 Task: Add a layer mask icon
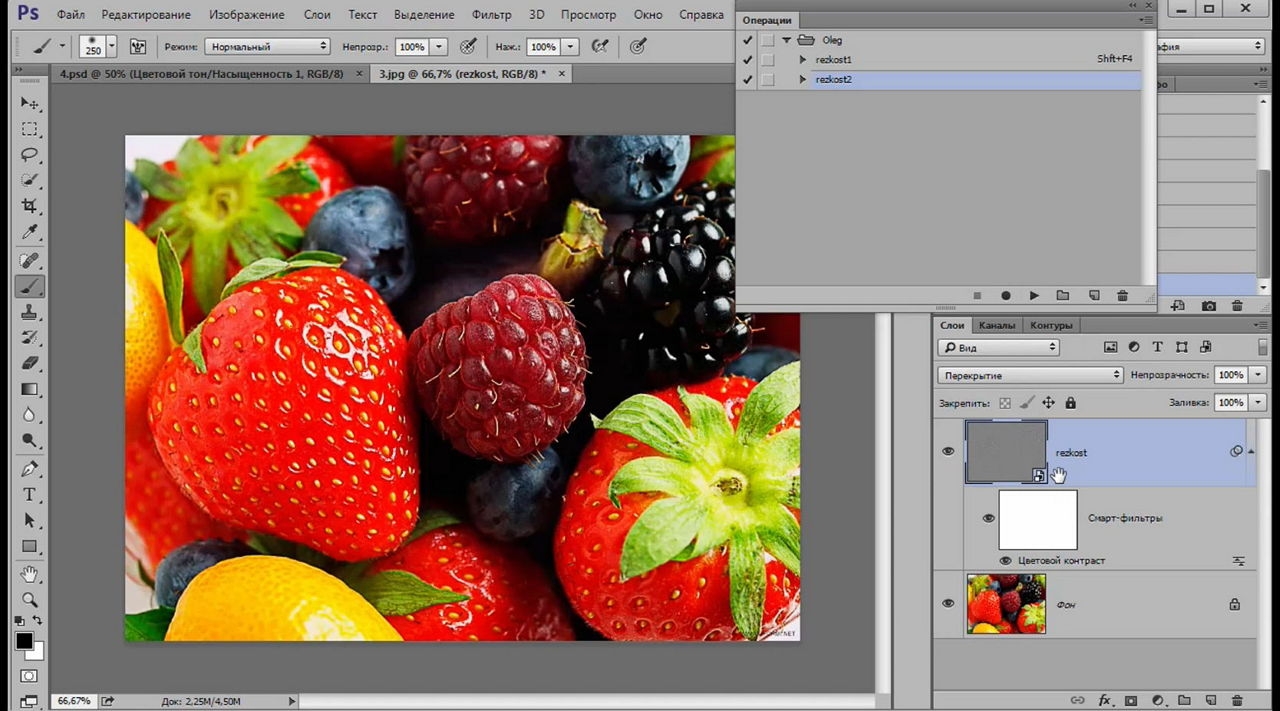1131,701
